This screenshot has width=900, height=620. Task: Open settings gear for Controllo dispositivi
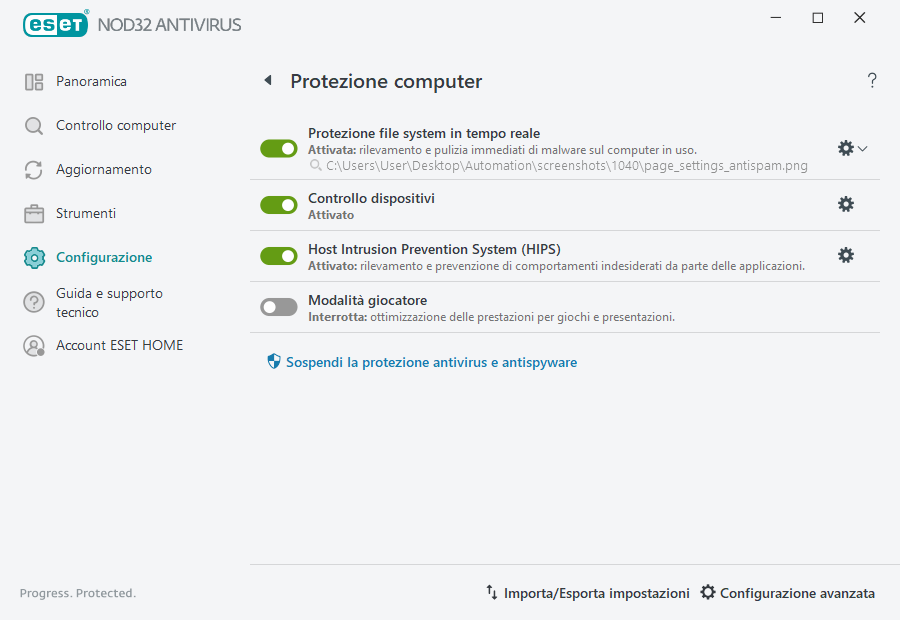[x=846, y=204]
